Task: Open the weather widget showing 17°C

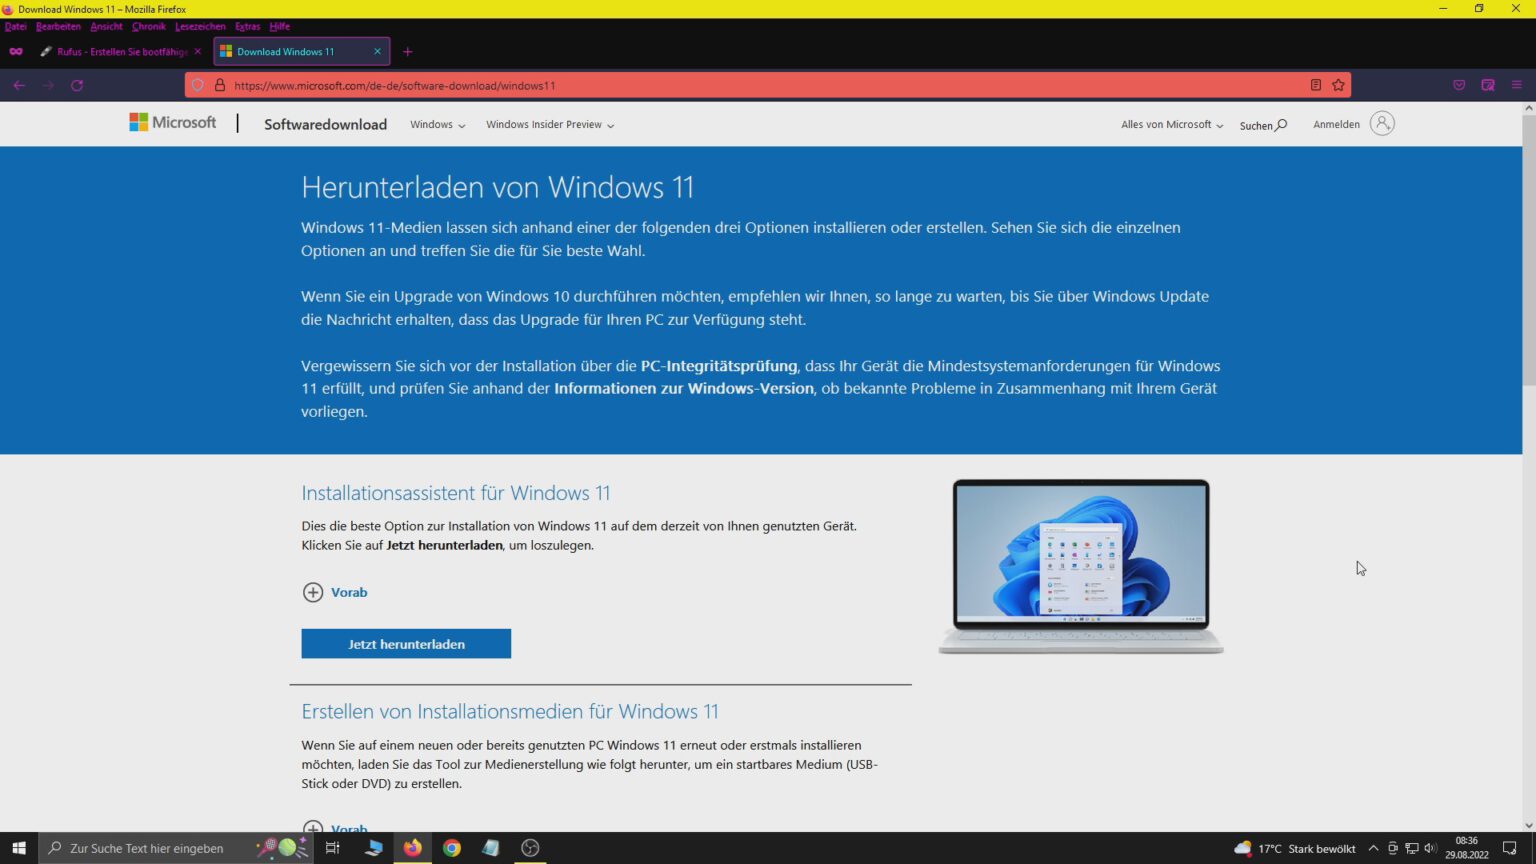Action: [1295, 848]
